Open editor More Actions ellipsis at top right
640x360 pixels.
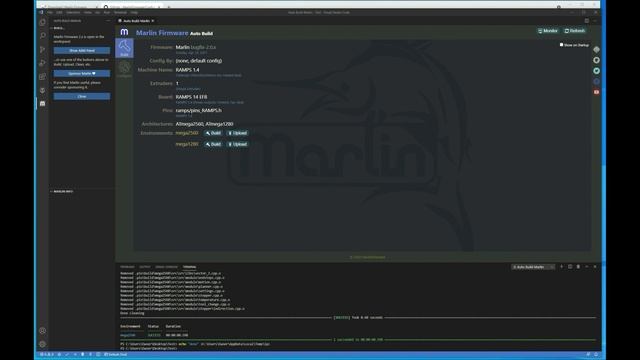coord(595,21)
